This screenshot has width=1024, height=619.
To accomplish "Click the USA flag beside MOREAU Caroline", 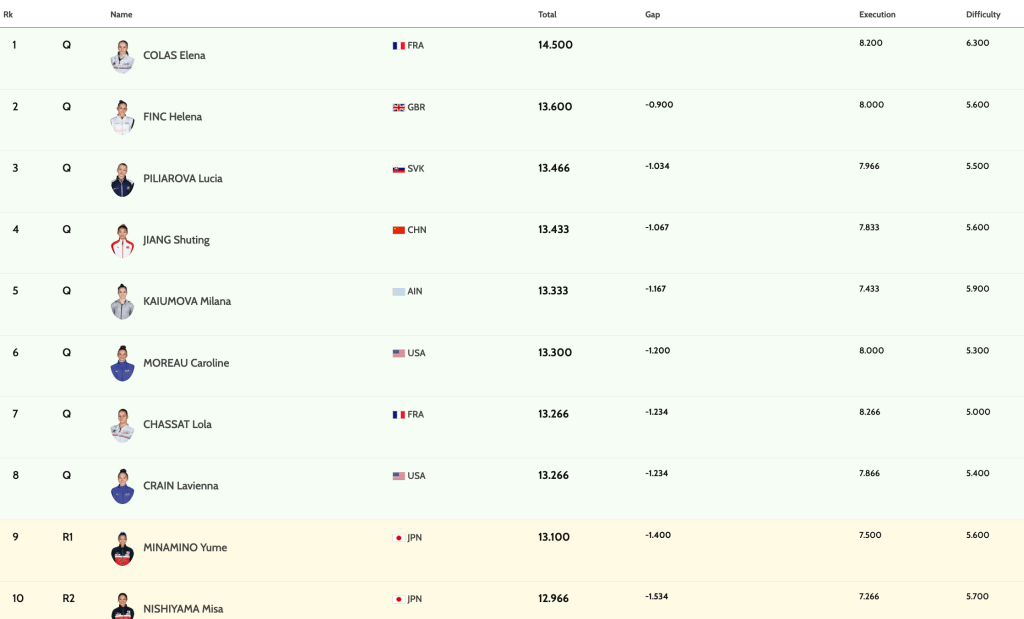I will [398, 353].
